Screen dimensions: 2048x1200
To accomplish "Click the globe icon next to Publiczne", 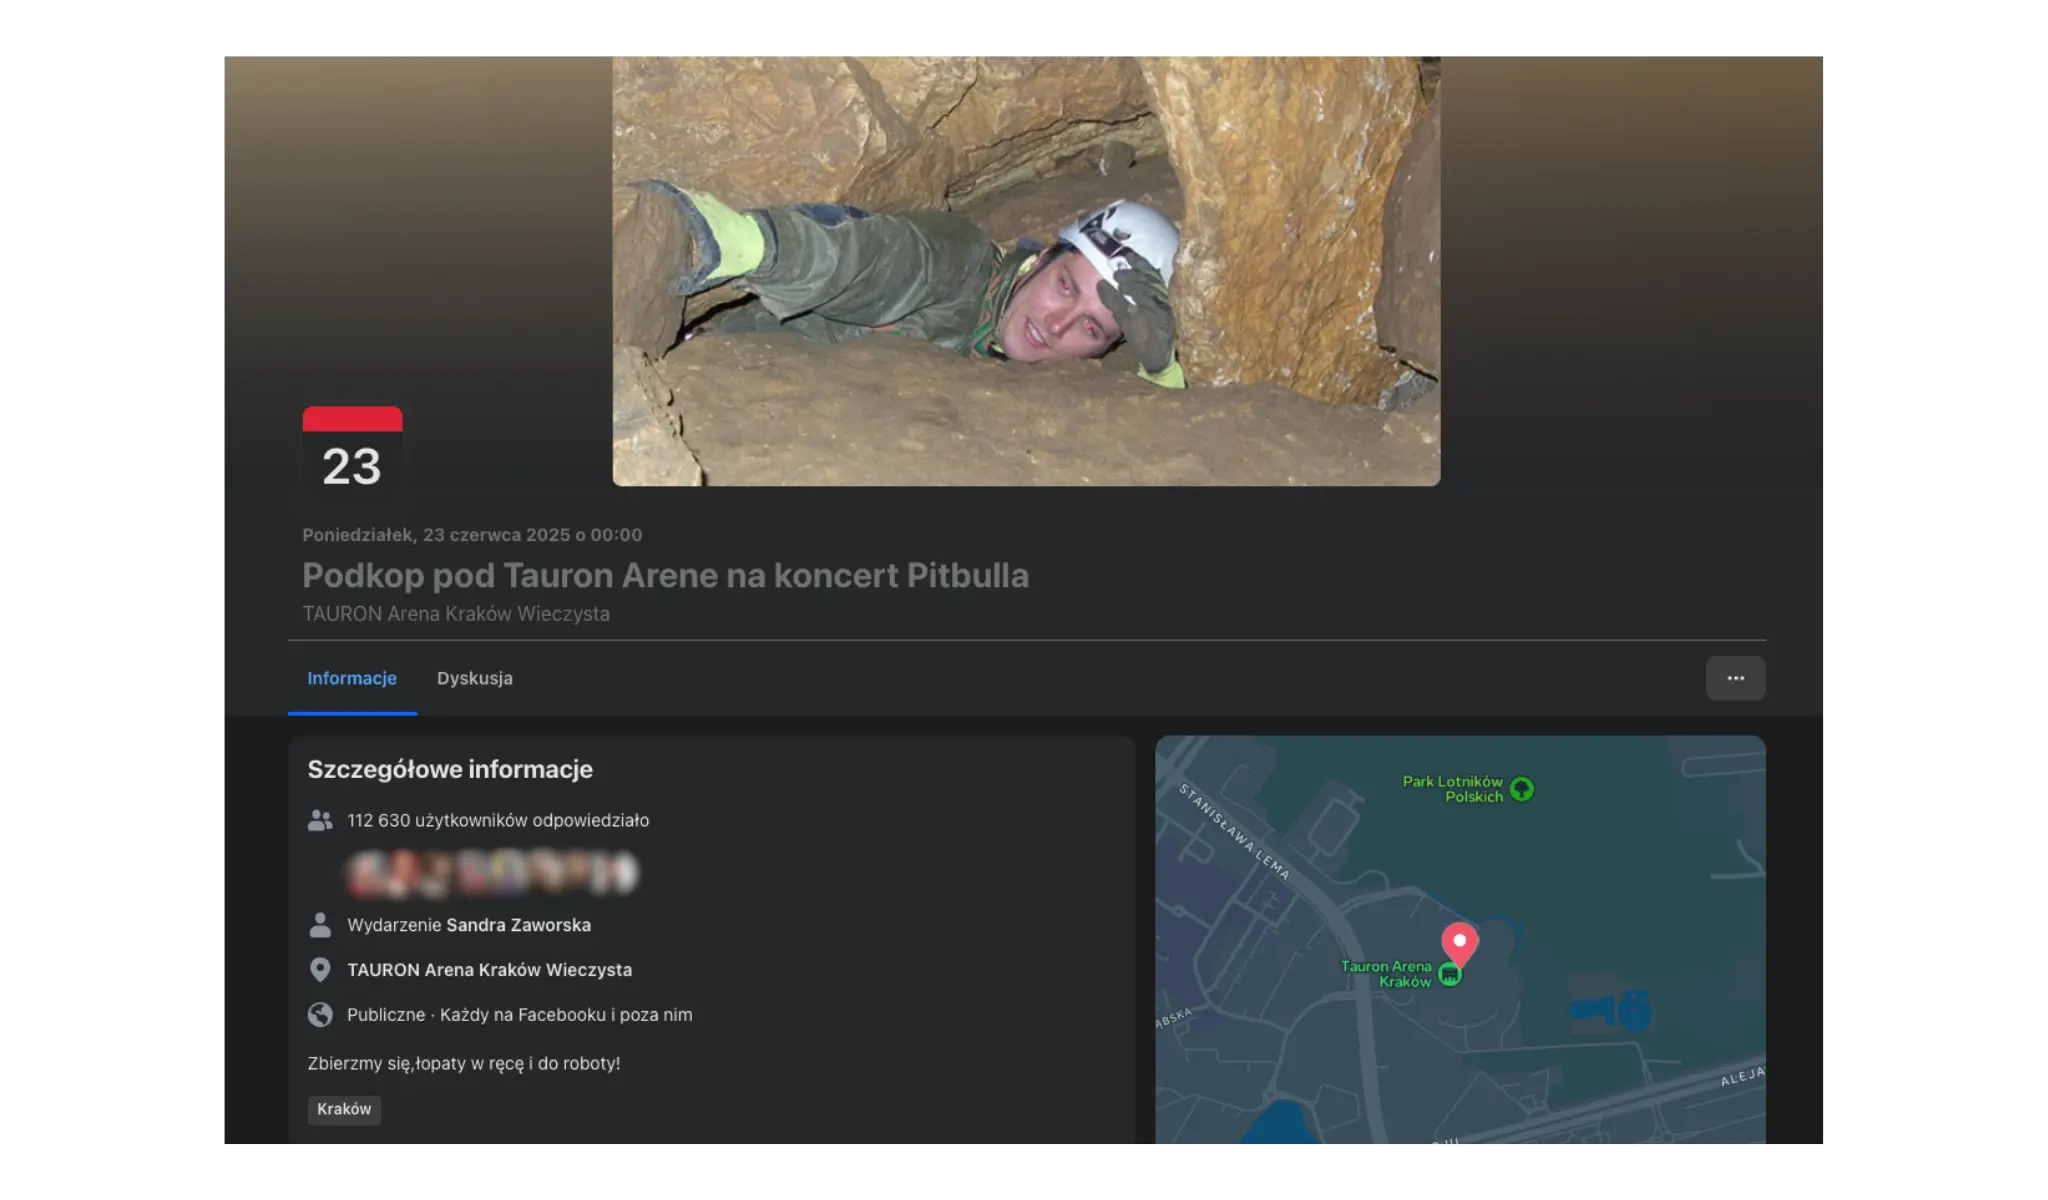I will tap(320, 1015).
